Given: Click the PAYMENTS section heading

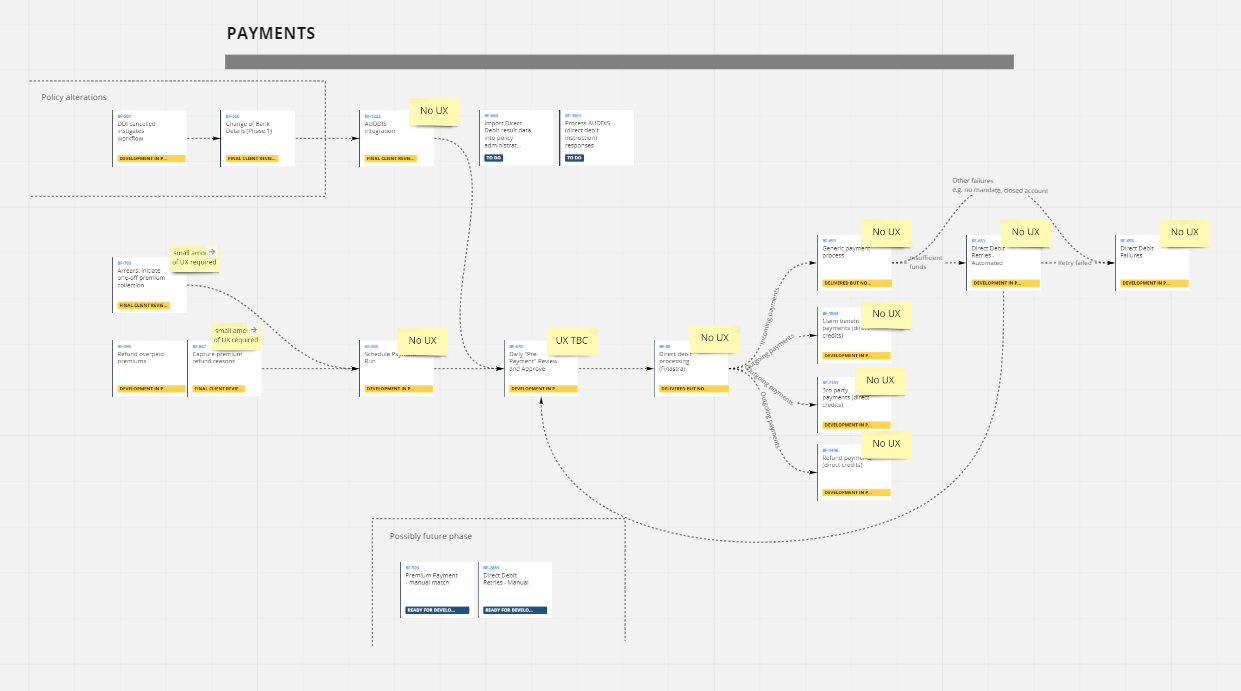Looking at the screenshot, I should tap(271, 33).
